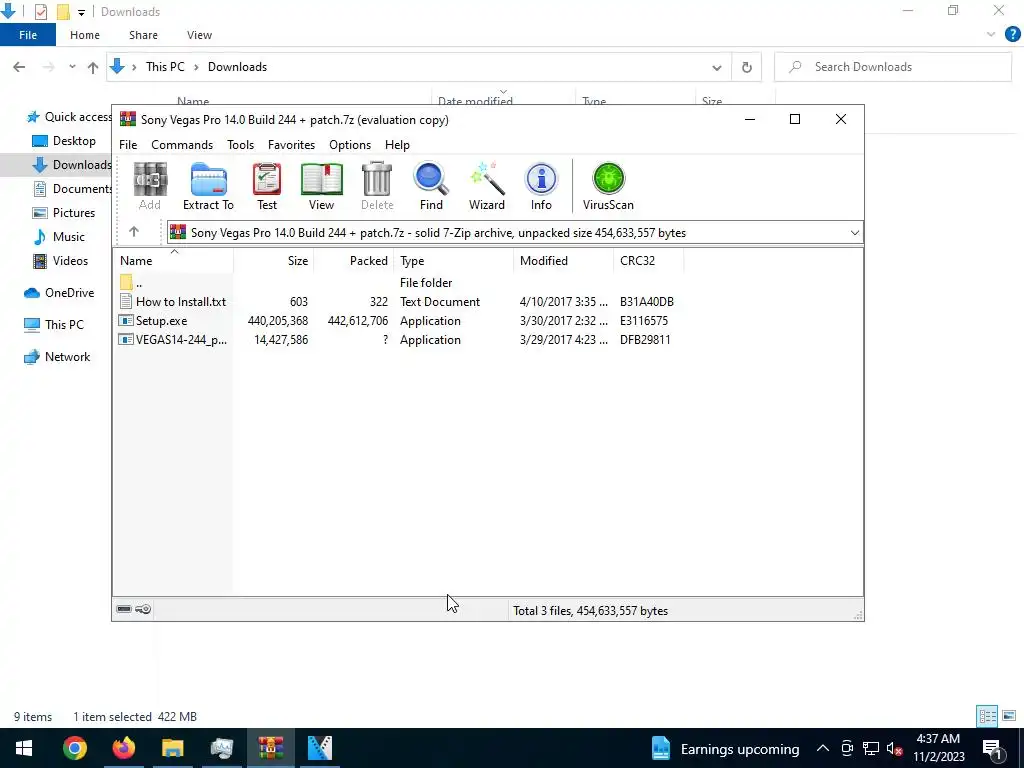The image size is (1024, 768).
Task: Switch Explorer to details view
Action: pos(987,716)
